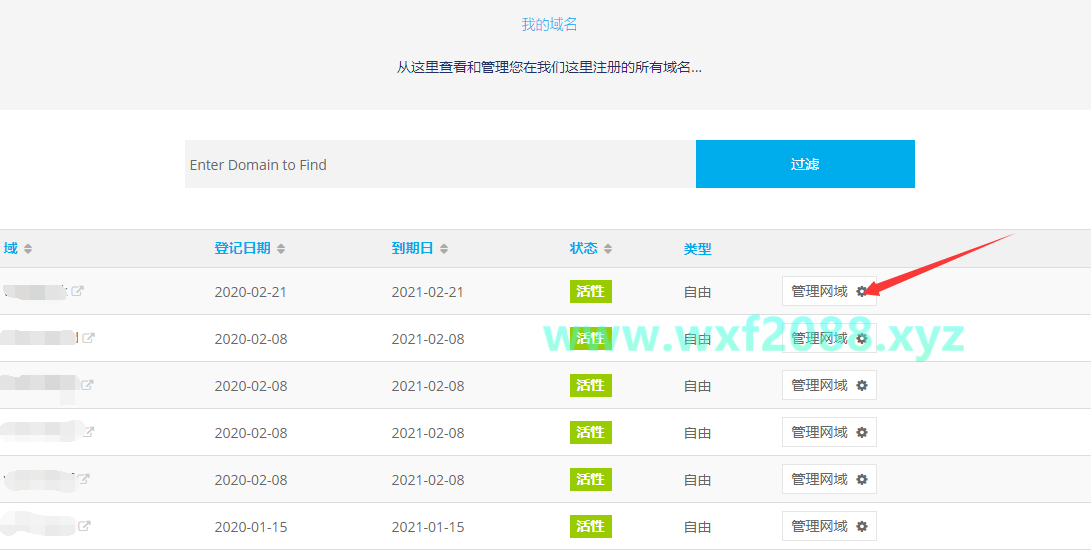Click the 类型 column header
The image size is (1091, 560).
(697, 249)
